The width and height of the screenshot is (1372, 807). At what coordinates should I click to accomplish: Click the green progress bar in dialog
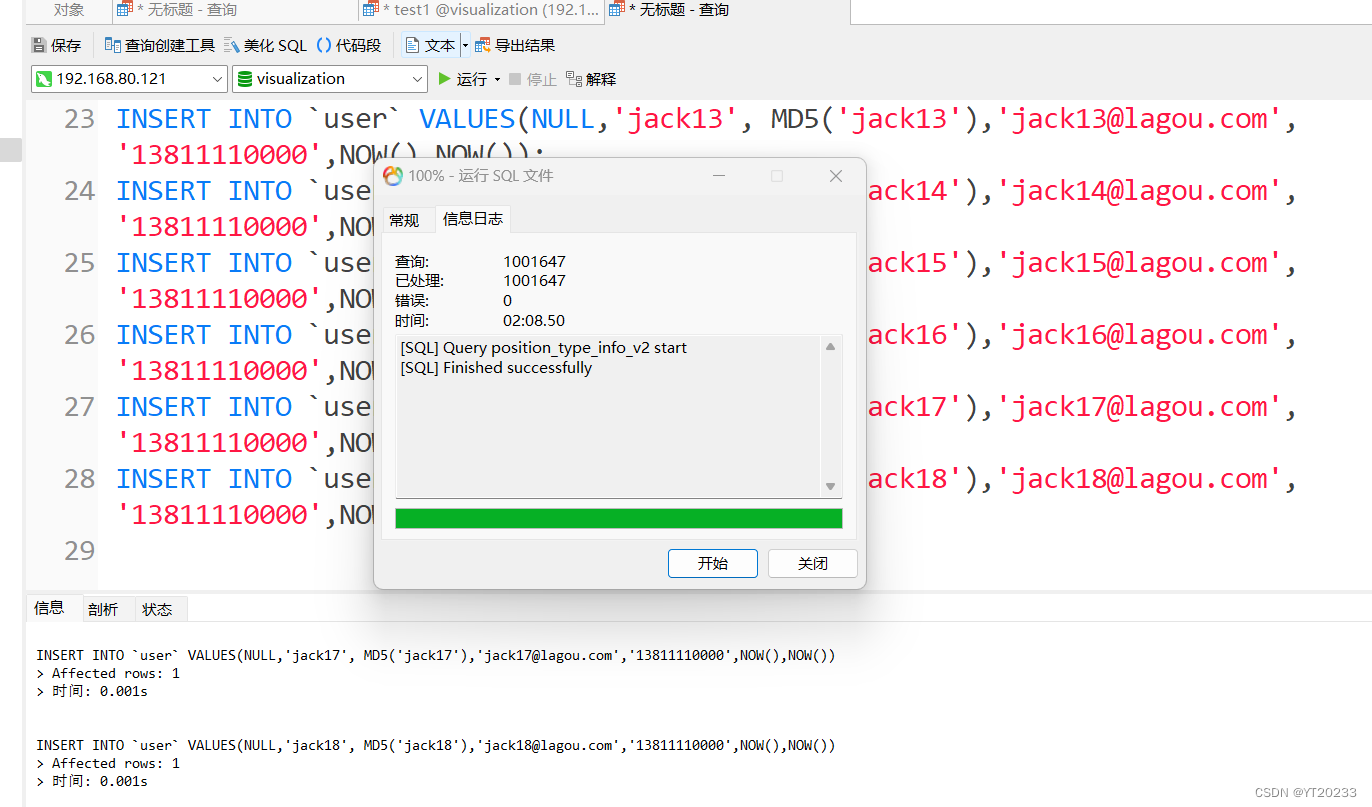(619, 518)
